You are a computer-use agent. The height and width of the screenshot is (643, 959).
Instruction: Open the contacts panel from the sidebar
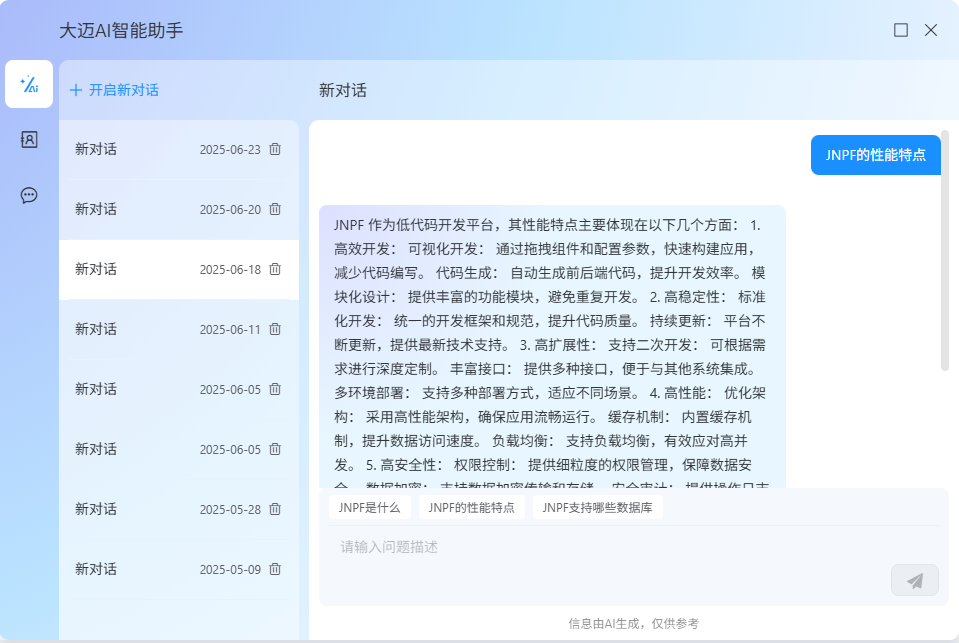pyautogui.click(x=28, y=140)
